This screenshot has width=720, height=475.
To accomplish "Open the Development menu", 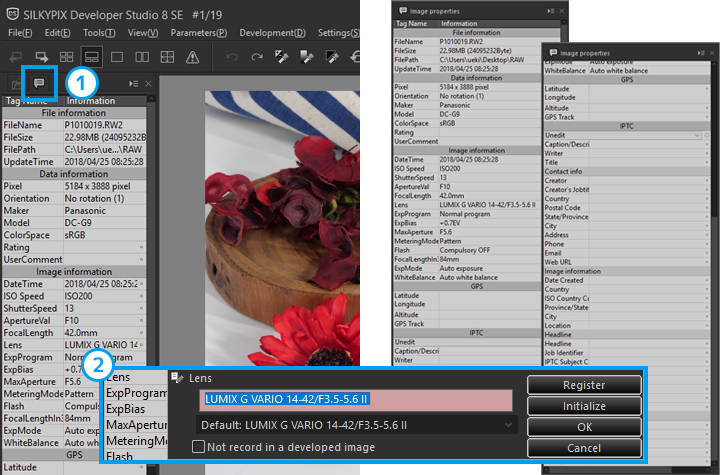I will [x=272, y=33].
